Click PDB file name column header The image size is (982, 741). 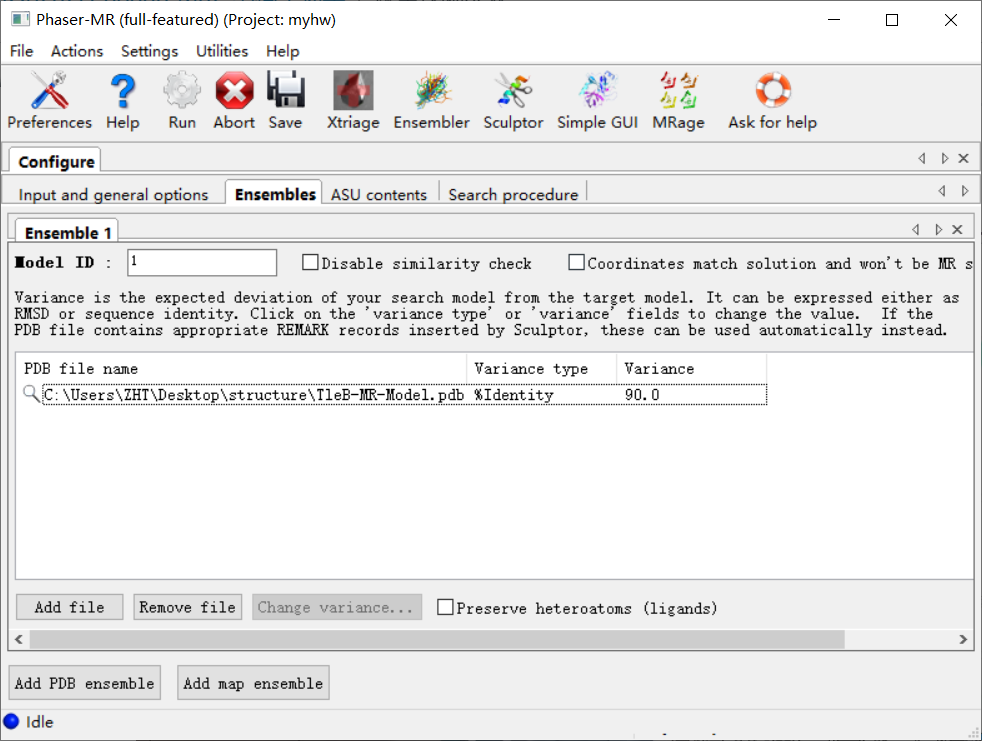(x=241, y=368)
